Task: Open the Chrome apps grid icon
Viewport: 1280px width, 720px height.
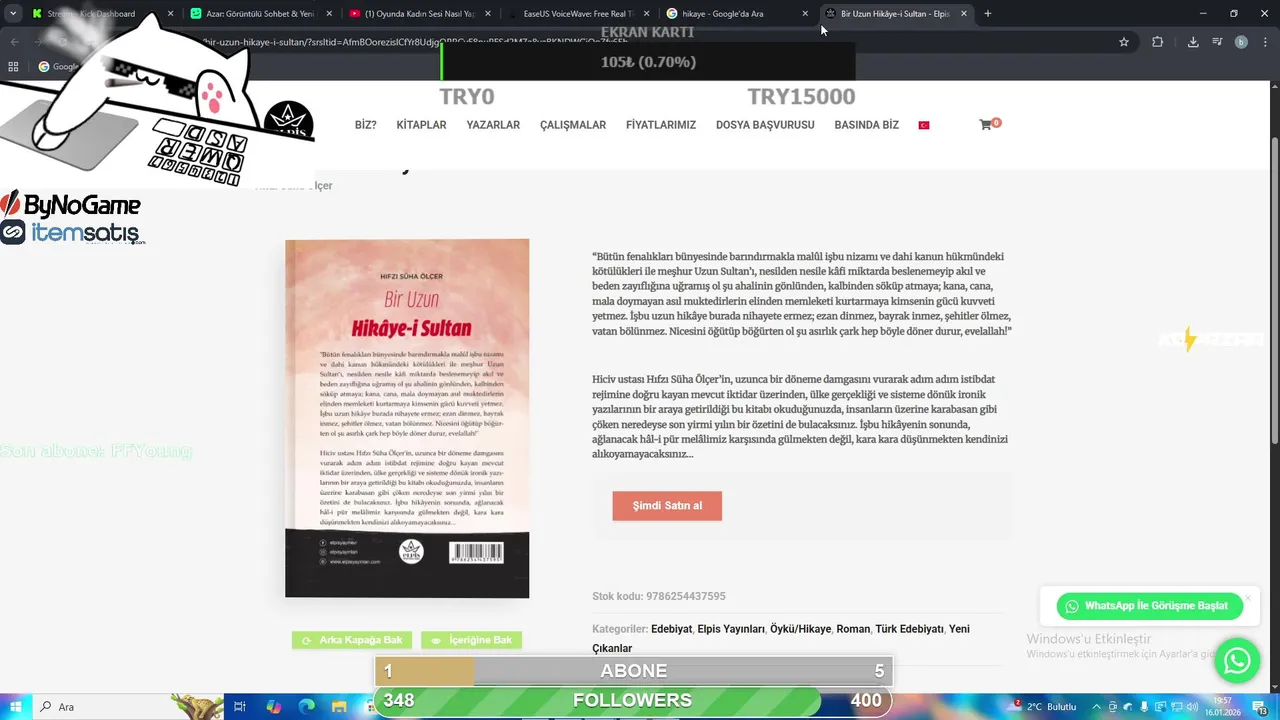Action: (13, 67)
